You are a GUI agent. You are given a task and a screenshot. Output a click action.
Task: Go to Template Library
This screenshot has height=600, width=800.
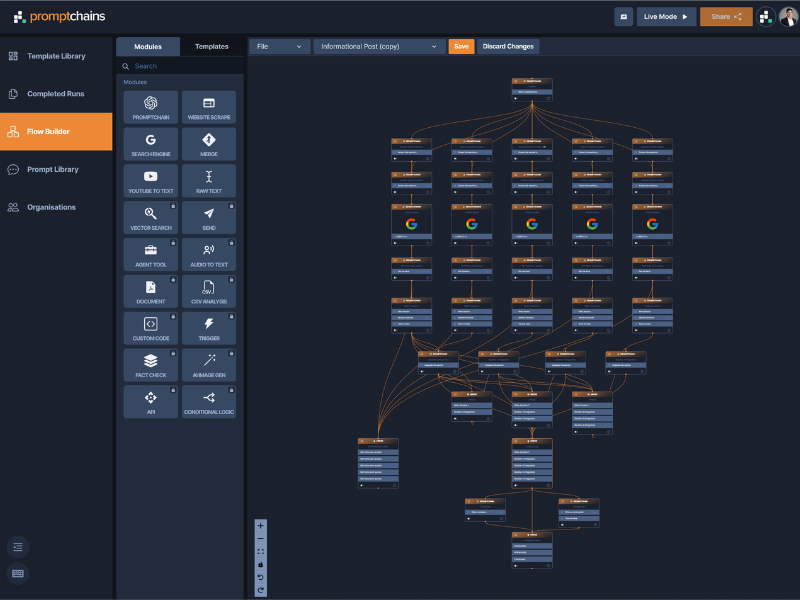click(x=56, y=56)
